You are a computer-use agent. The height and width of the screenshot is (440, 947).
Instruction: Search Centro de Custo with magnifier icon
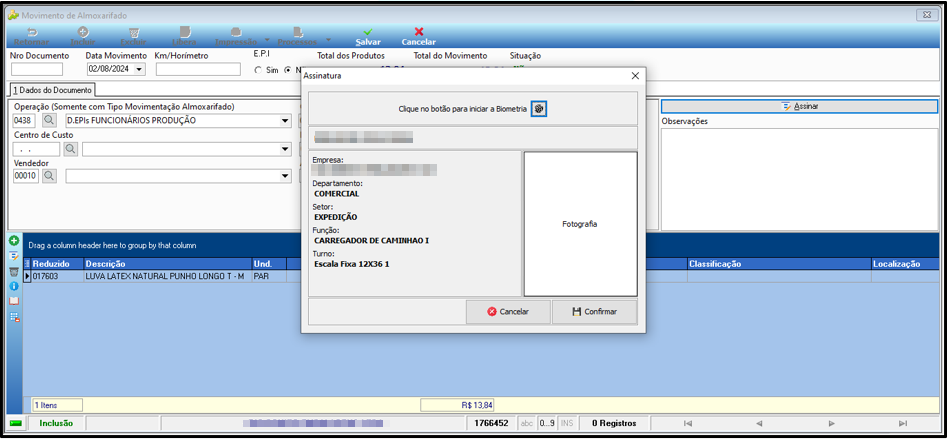pos(71,148)
